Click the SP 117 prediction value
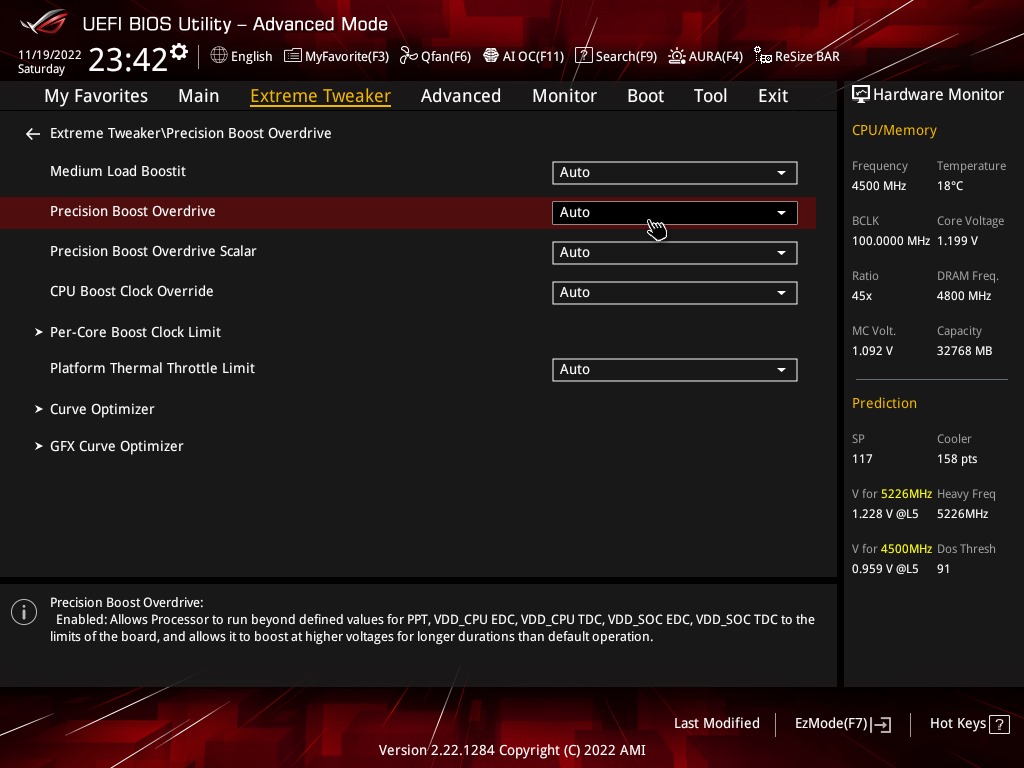This screenshot has width=1024, height=768. point(862,458)
